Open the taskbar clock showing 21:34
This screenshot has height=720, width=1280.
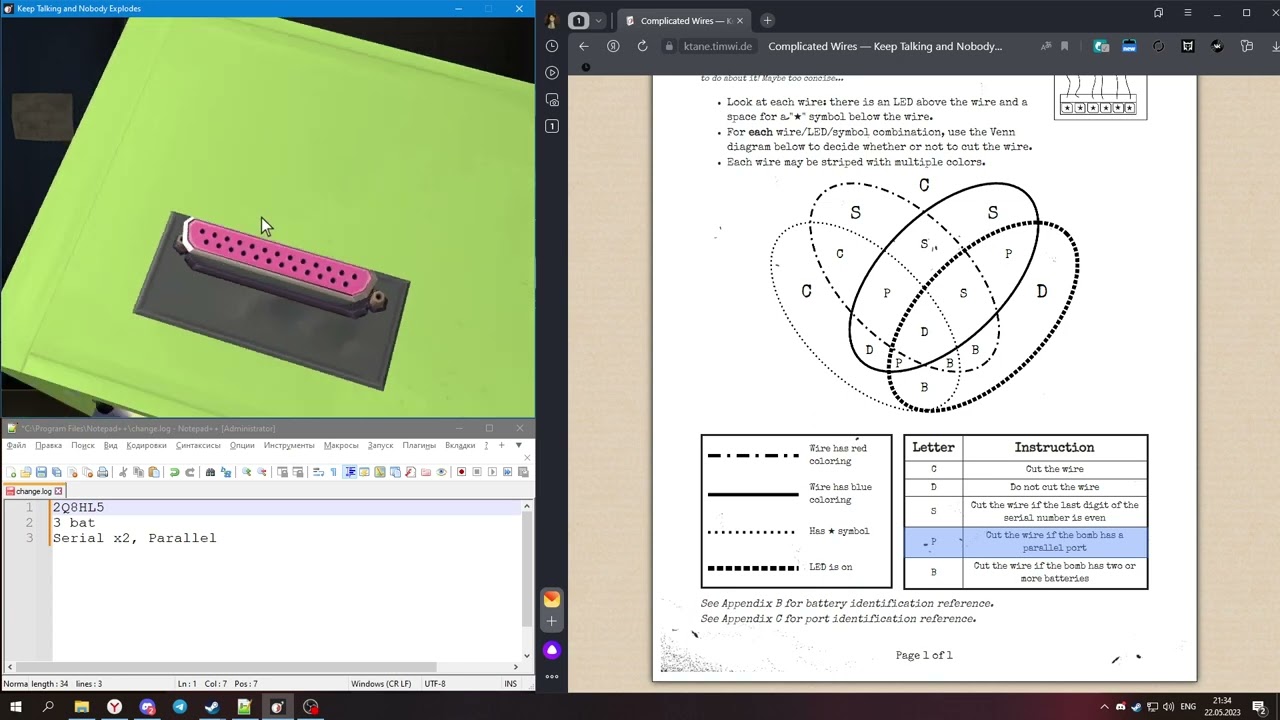pos(1222,707)
